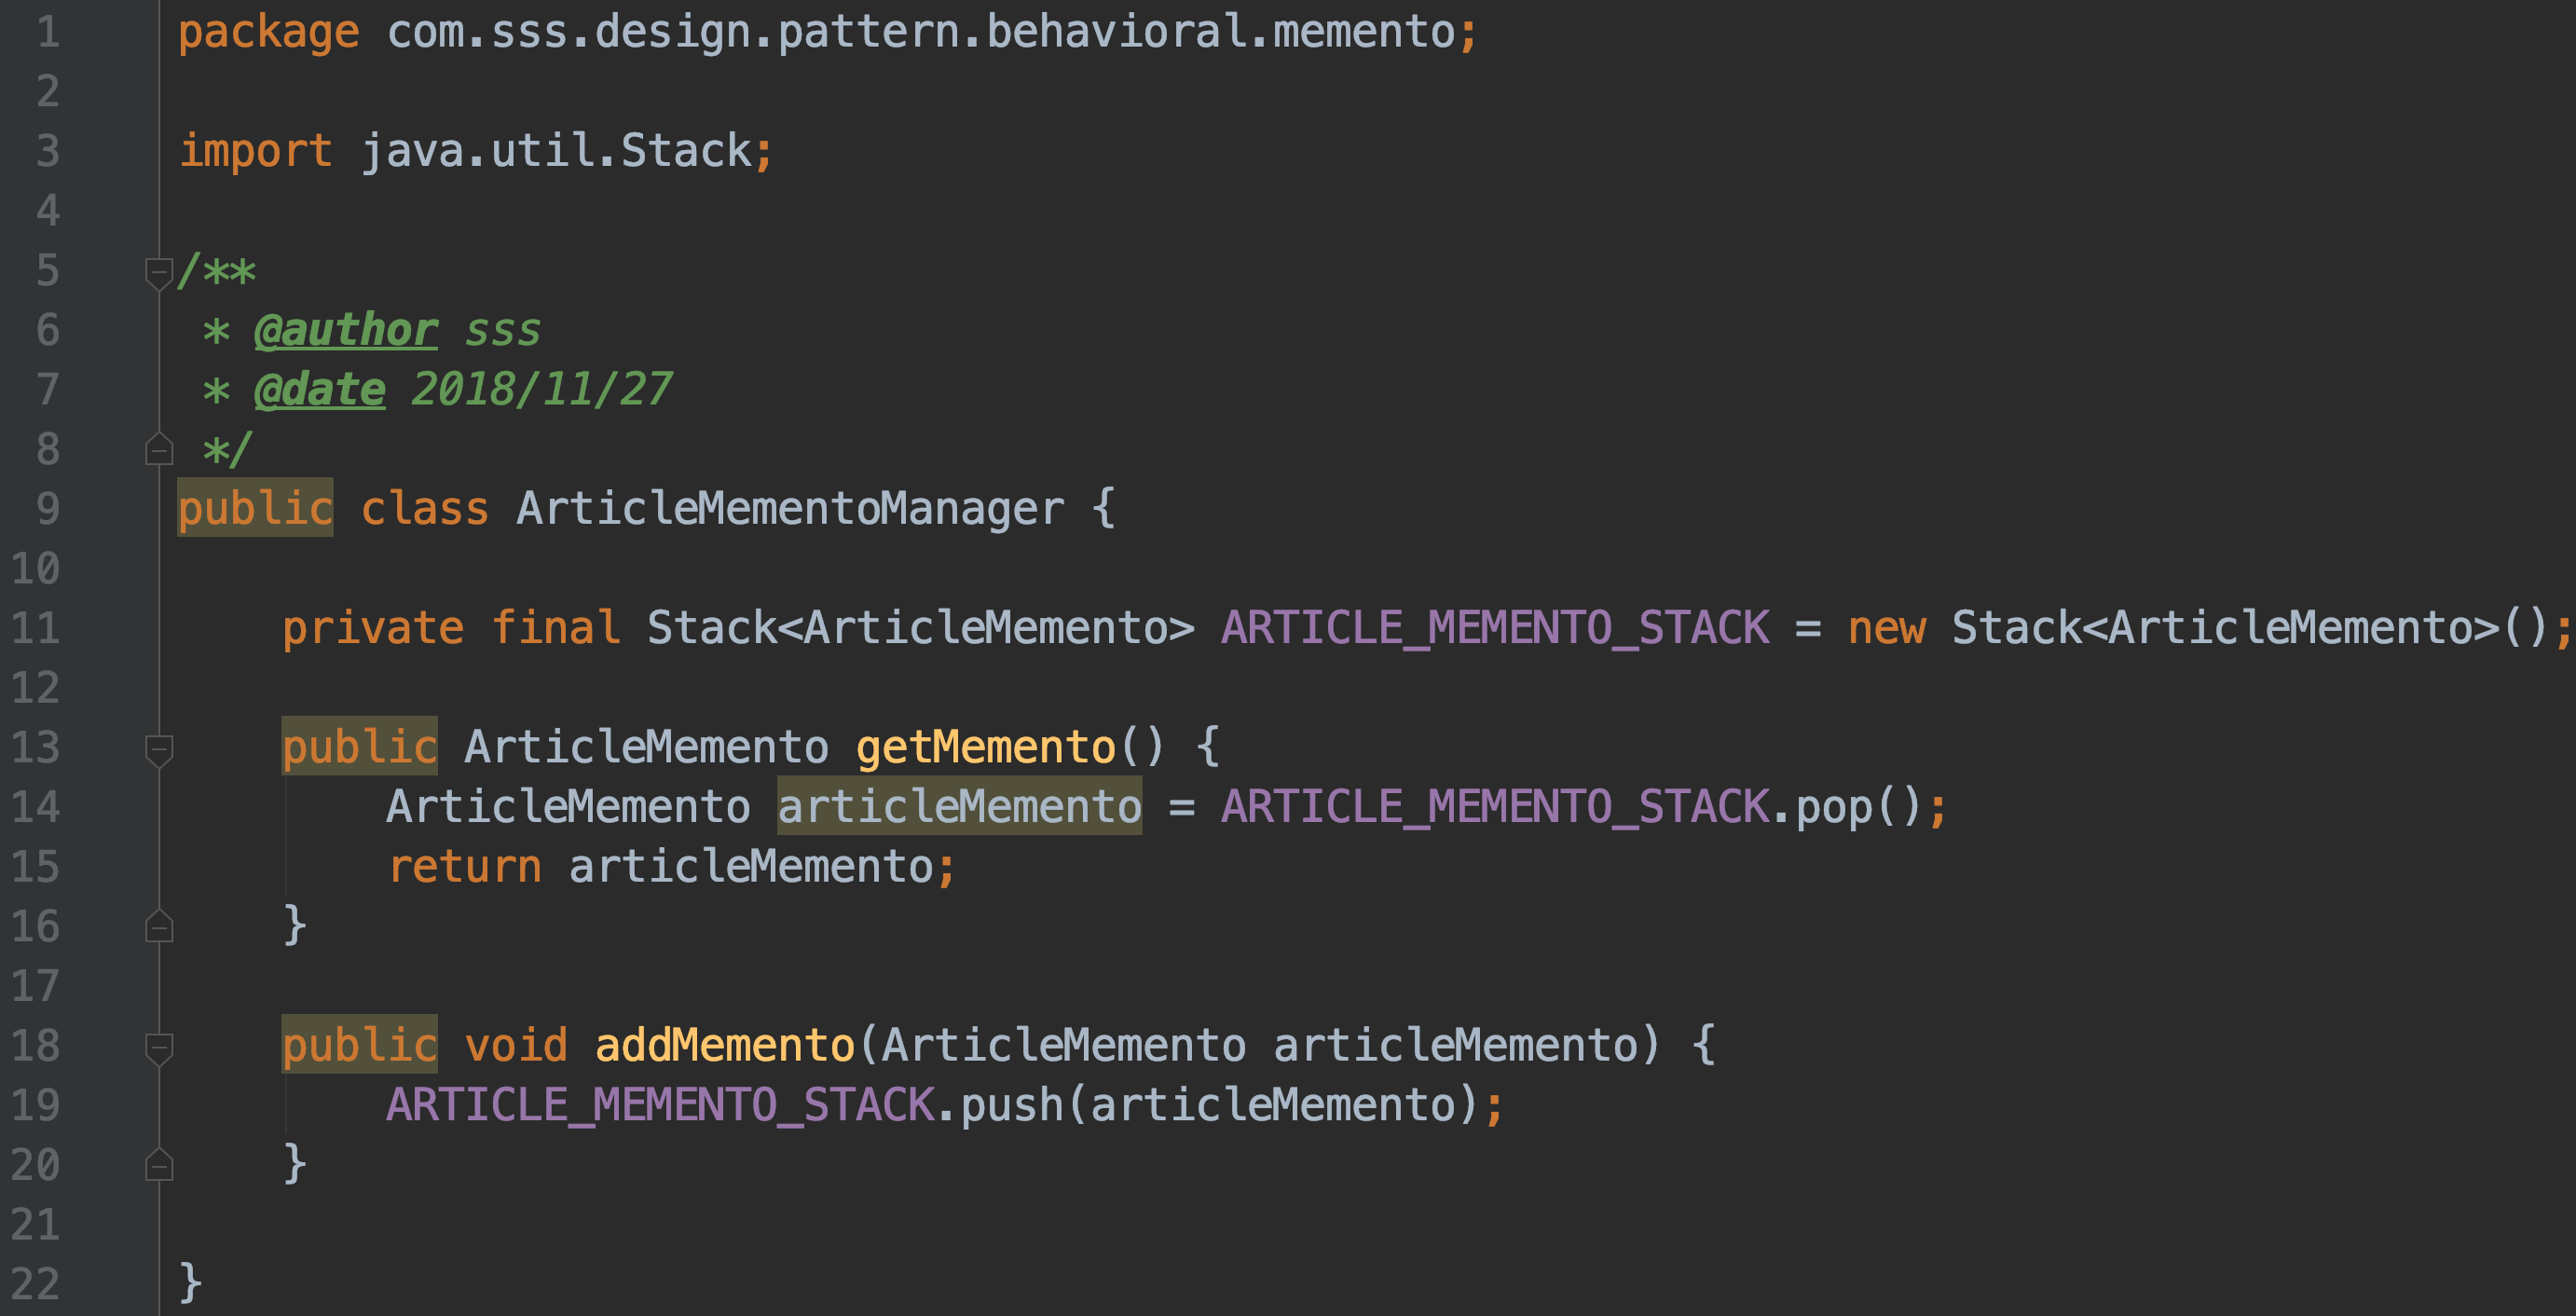Click the getMemento method name

[985, 748]
